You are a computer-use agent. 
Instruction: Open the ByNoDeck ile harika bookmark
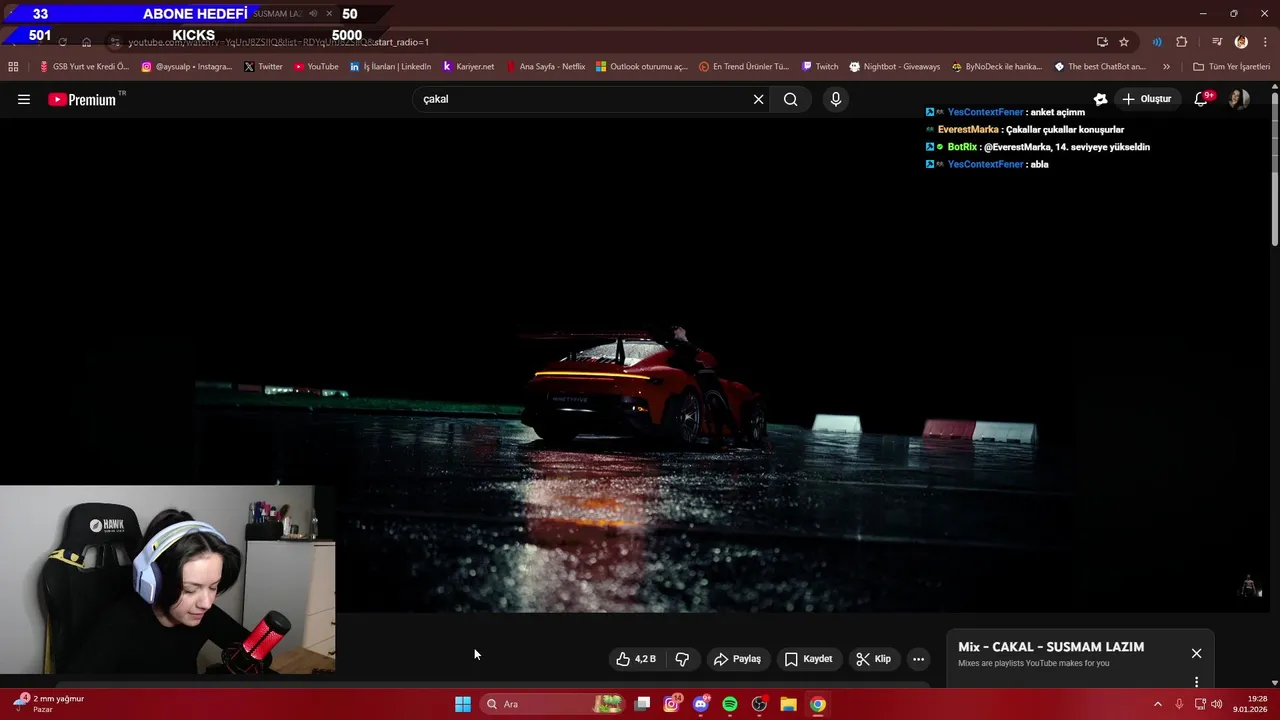997,67
